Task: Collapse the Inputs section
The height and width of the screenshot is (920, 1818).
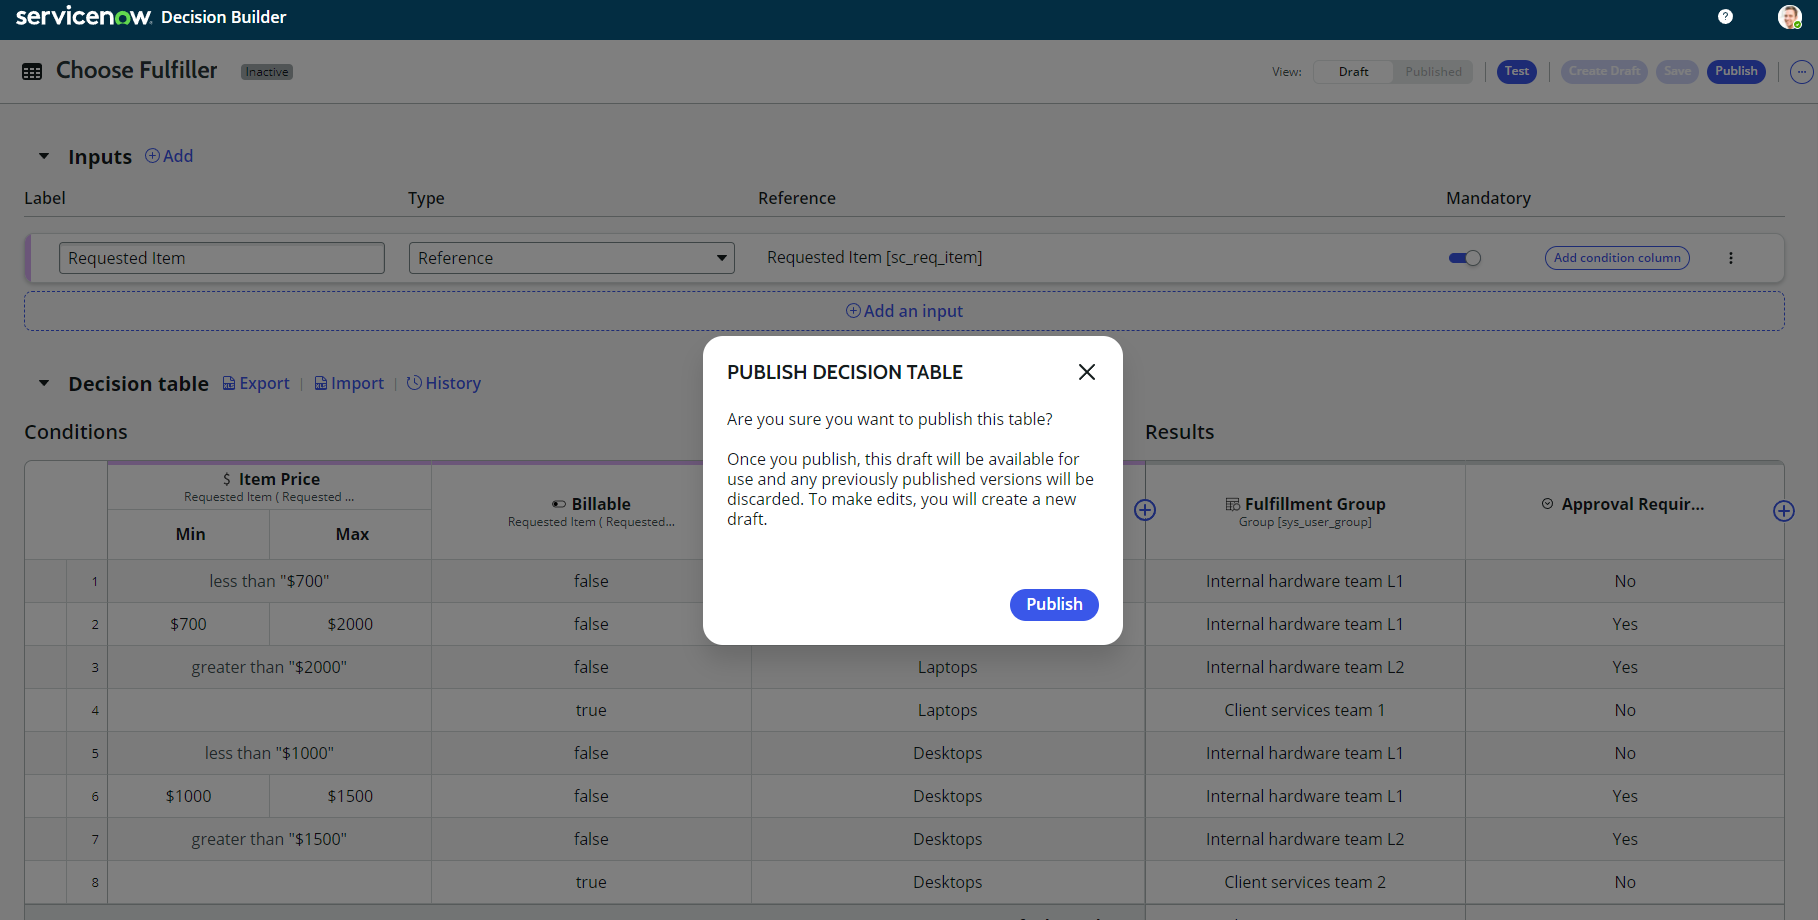Action: (44, 156)
